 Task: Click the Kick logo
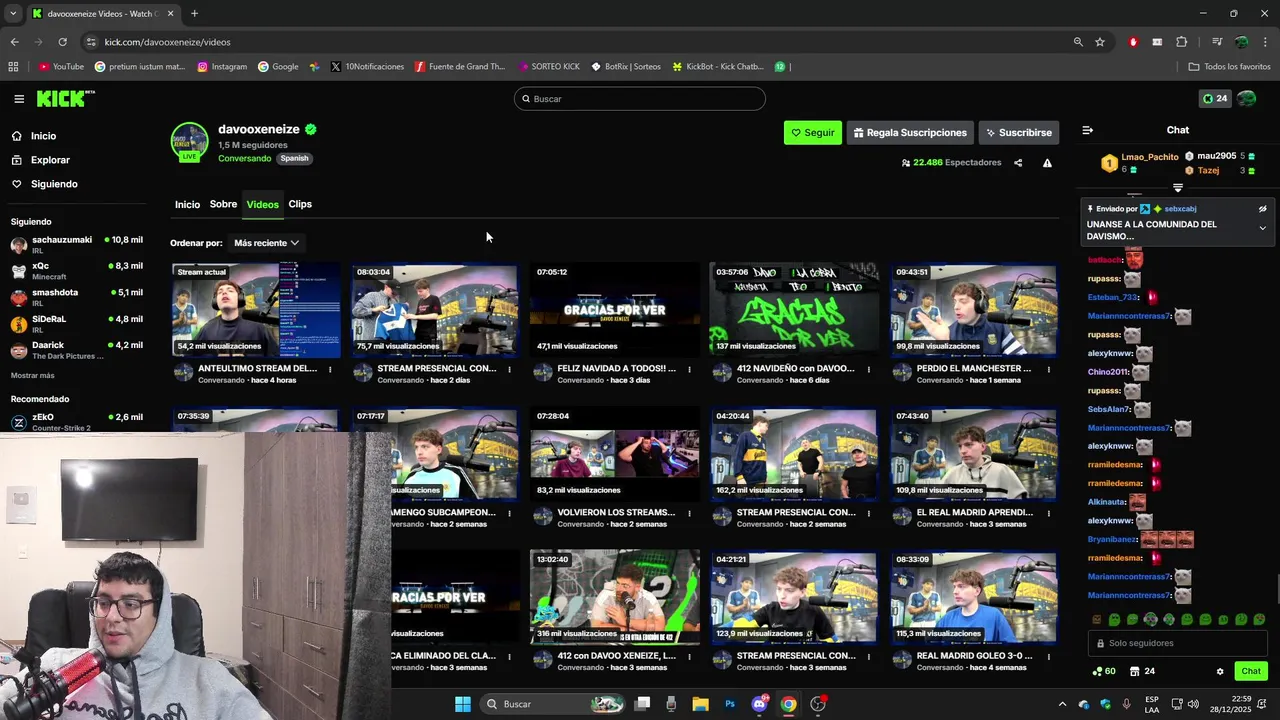(x=65, y=98)
